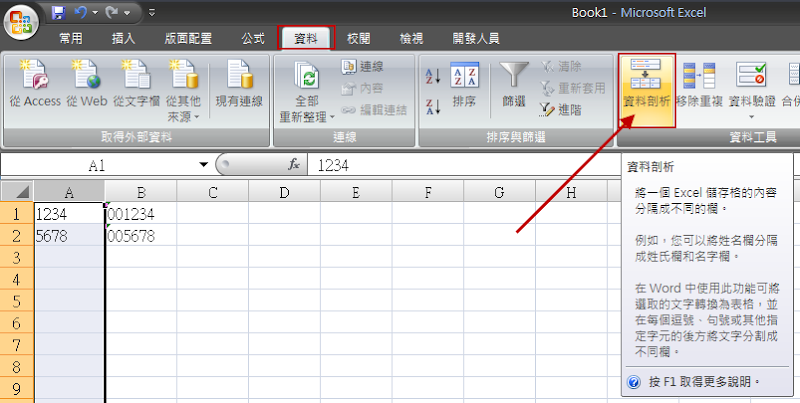
Task: Toggle the 篩選 filter funnel
Action: tap(514, 84)
